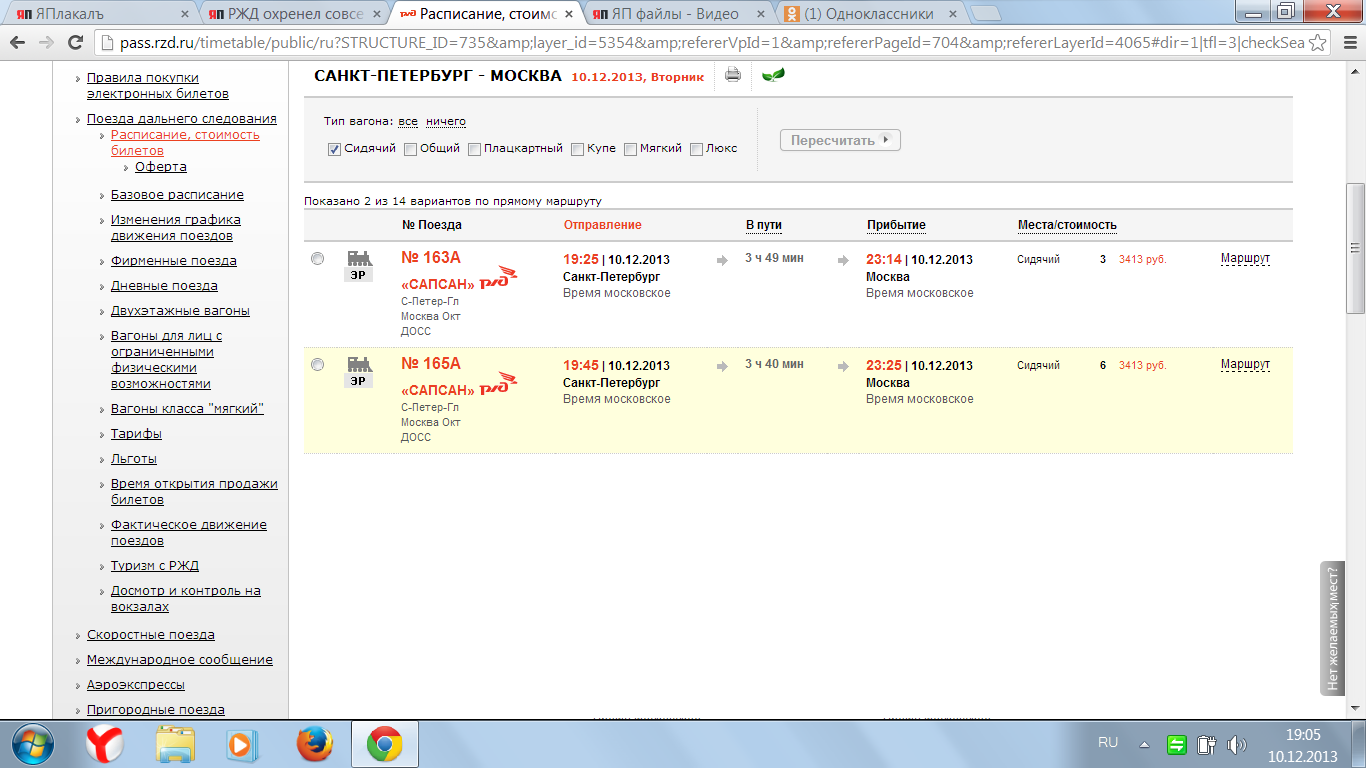Click the RZD logo in the 163A row
The image size is (1366, 768).
[499, 278]
